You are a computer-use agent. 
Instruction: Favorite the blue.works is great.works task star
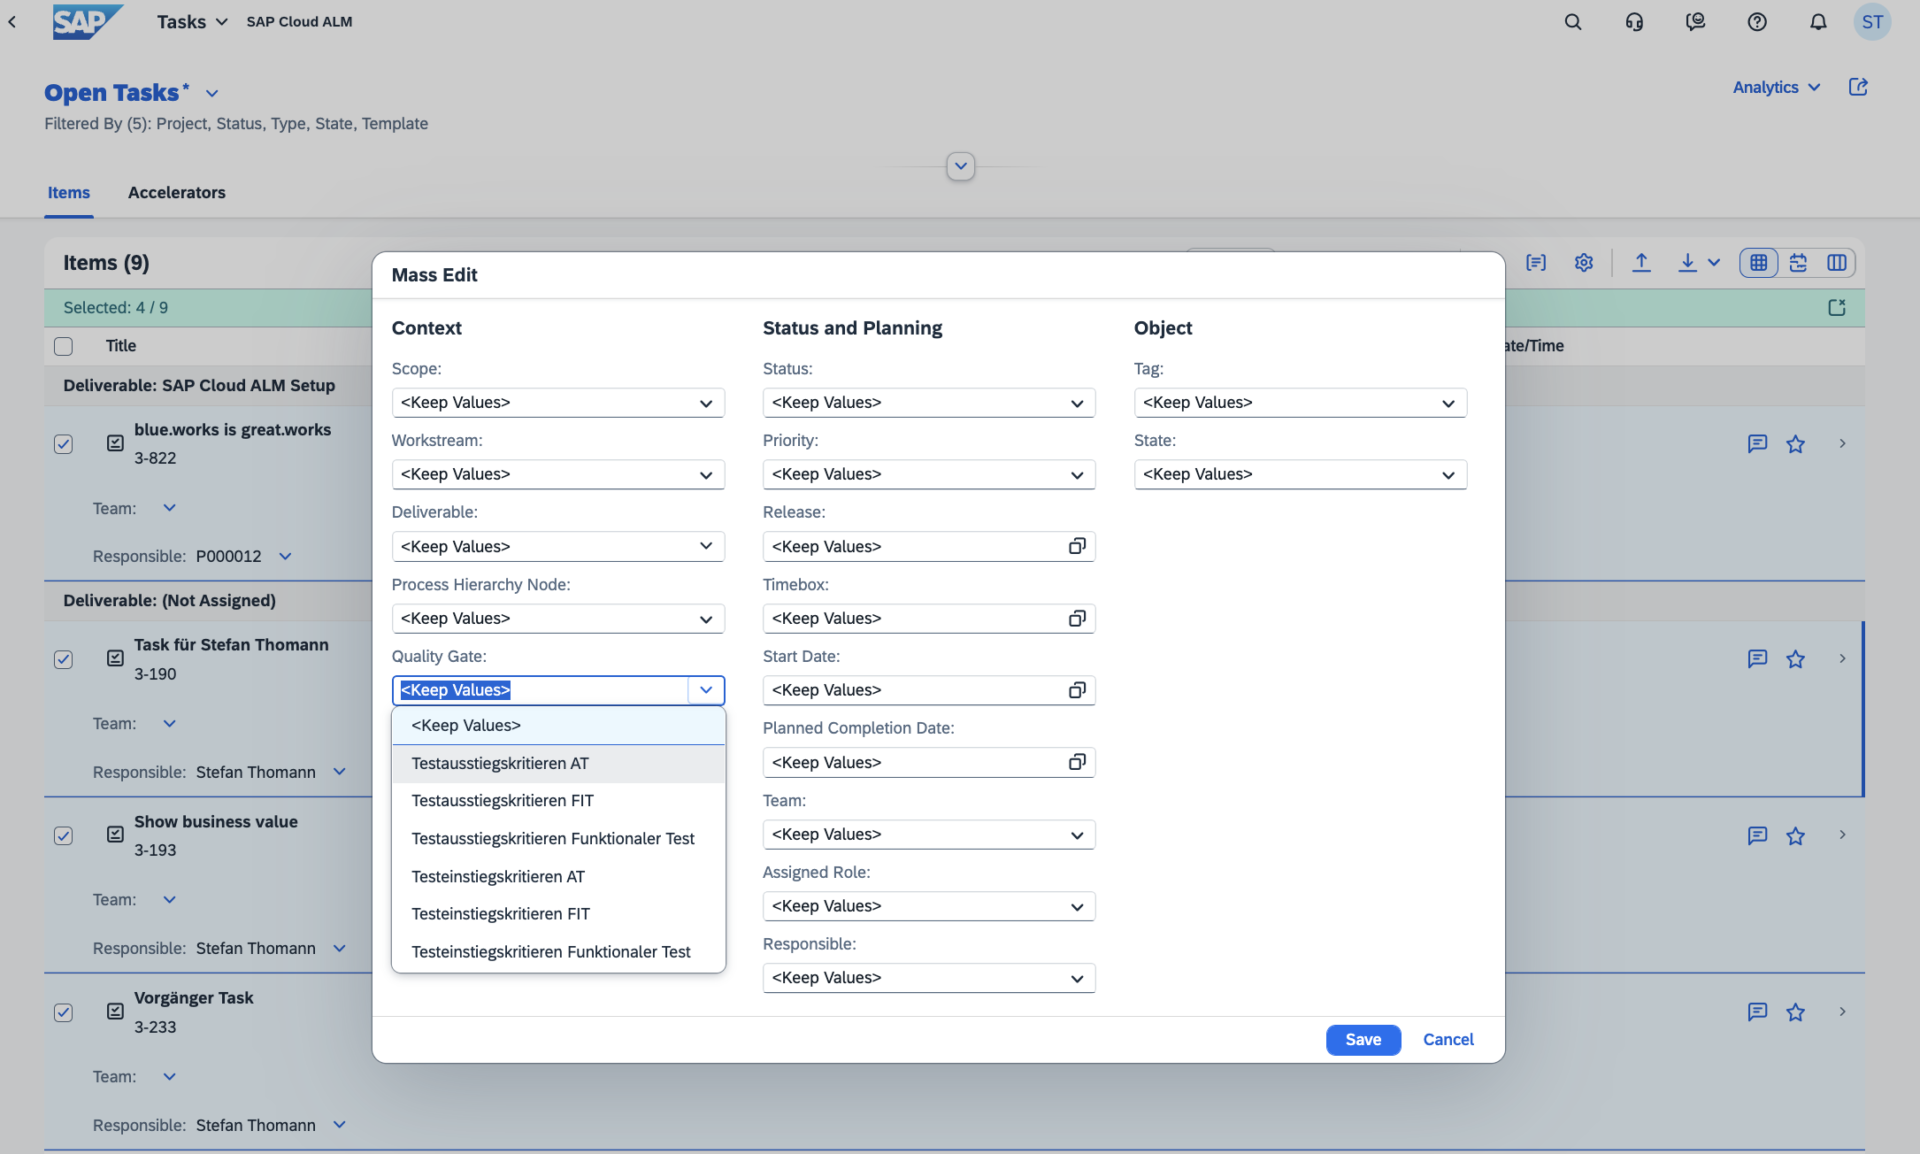click(x=1795, y=444)
